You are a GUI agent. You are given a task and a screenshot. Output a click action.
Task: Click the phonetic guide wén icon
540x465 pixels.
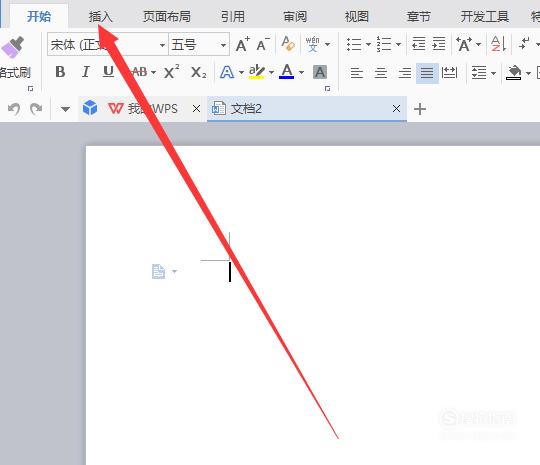pos(313,44)
